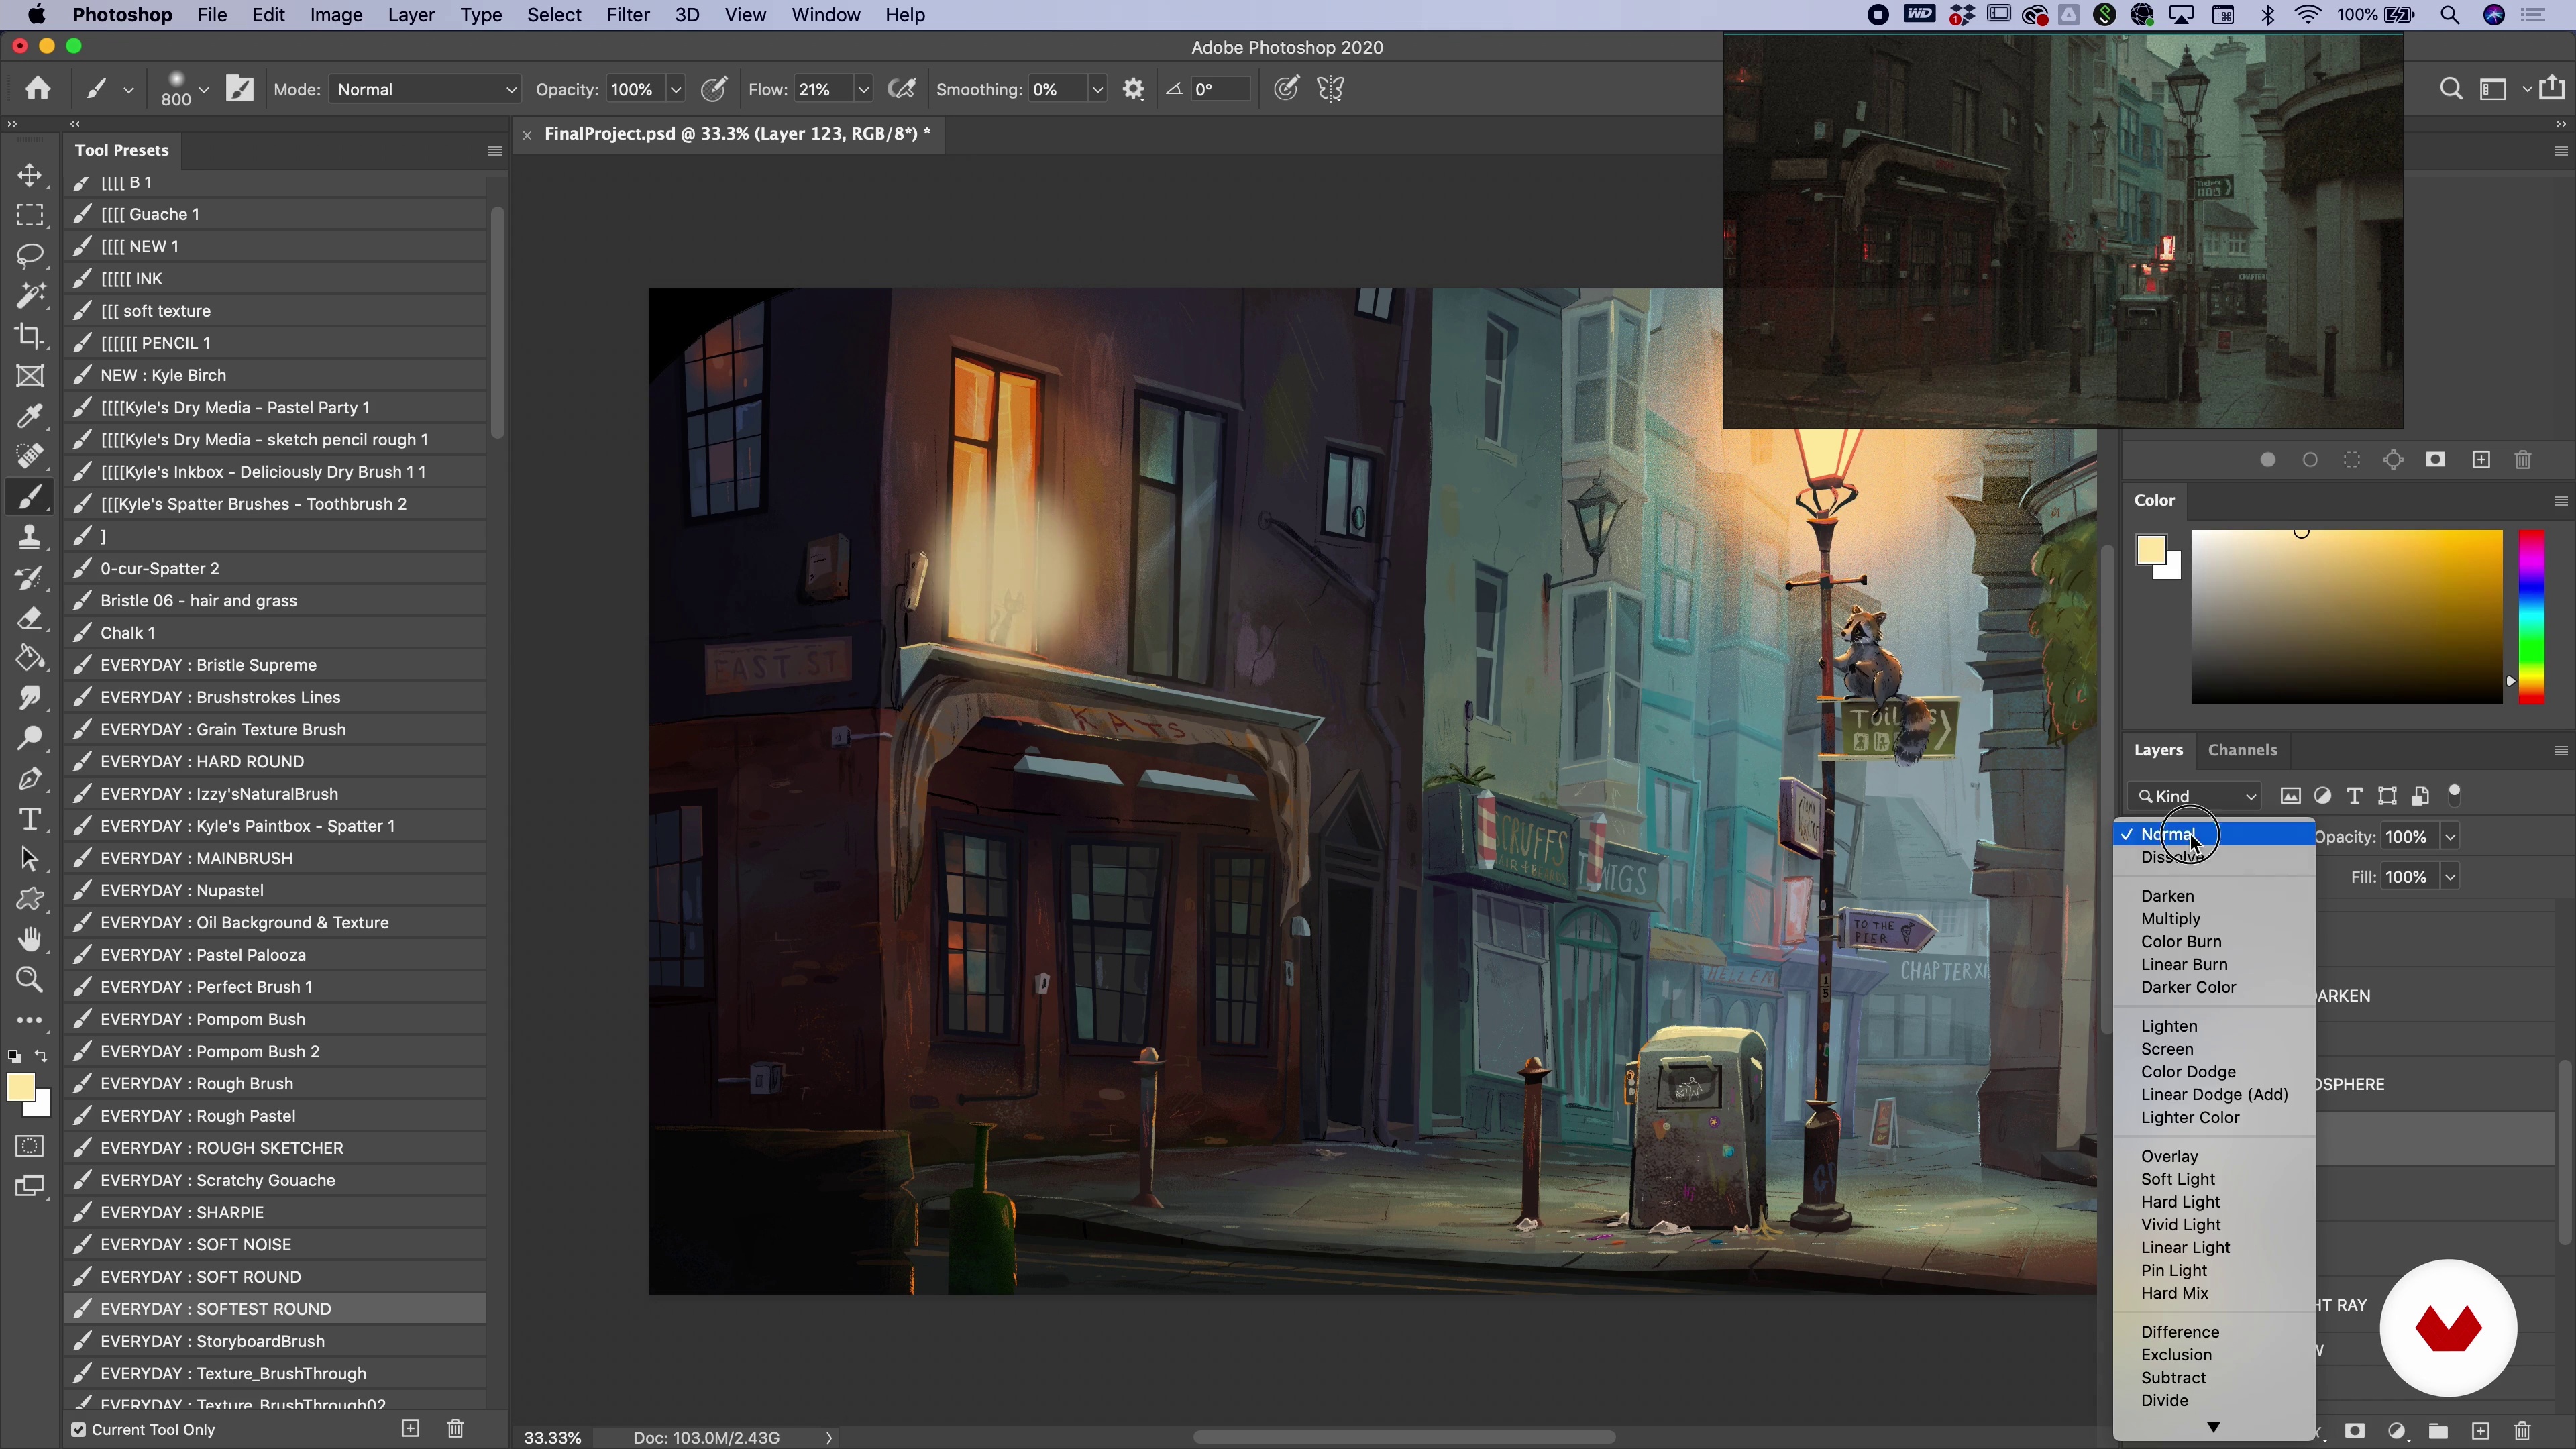Image resolution: width=2576 pixels, height=1449 pixels.
Task: Toggle Quick Mask mode
Action: coord(30,1146)
